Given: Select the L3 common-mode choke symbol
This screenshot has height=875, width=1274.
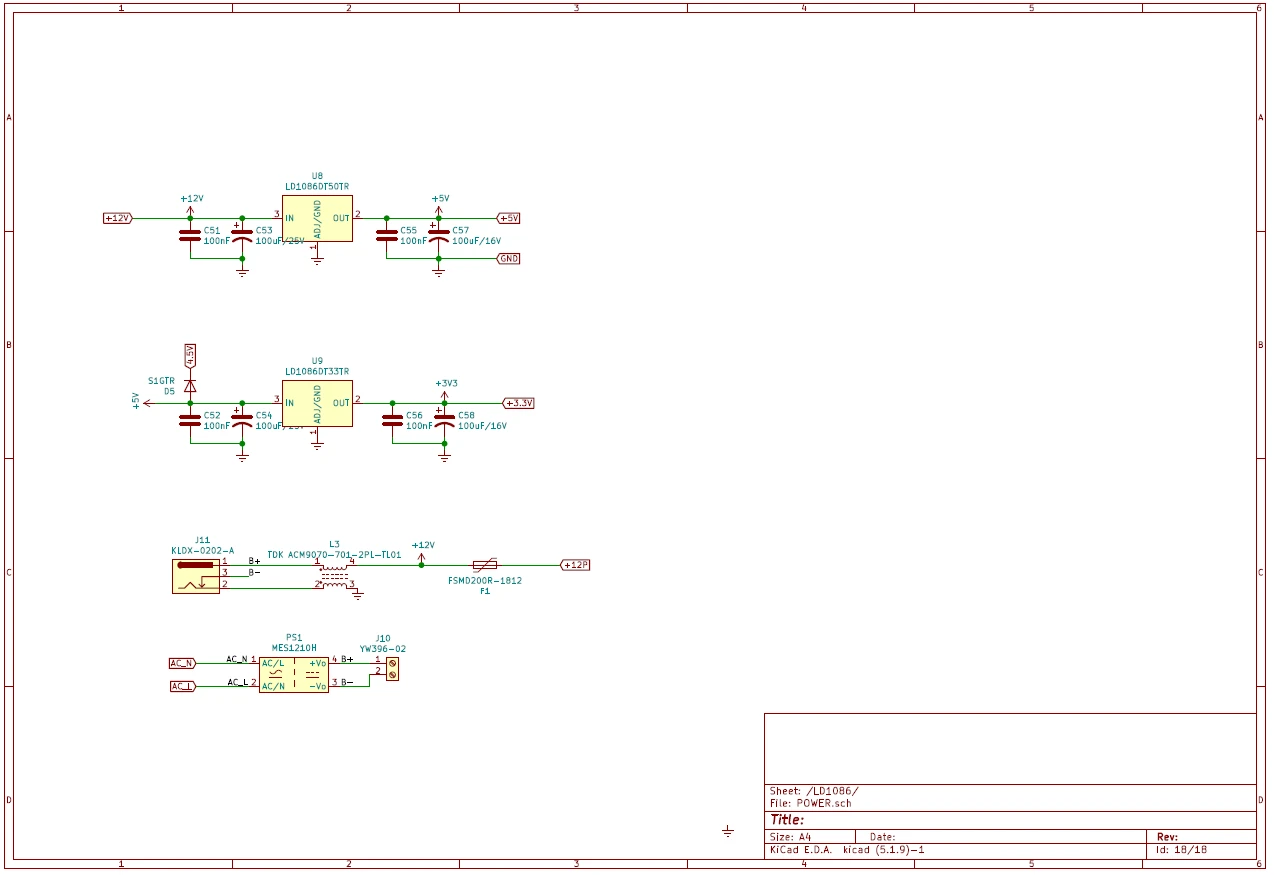Looking at the screenshot, I should pyautogui.click(x=335, y=575).
